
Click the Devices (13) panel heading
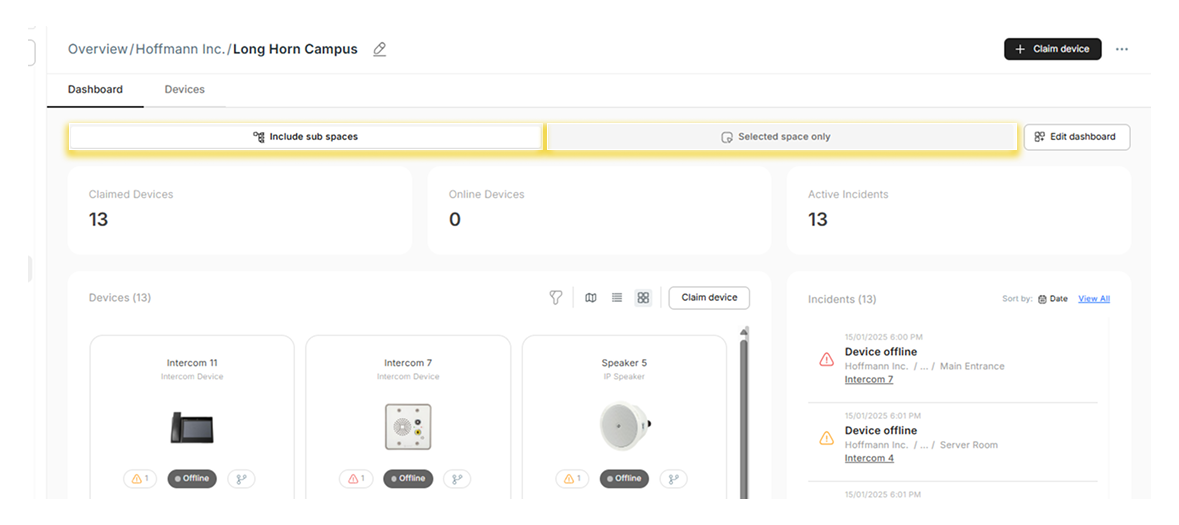pos(120,298)
